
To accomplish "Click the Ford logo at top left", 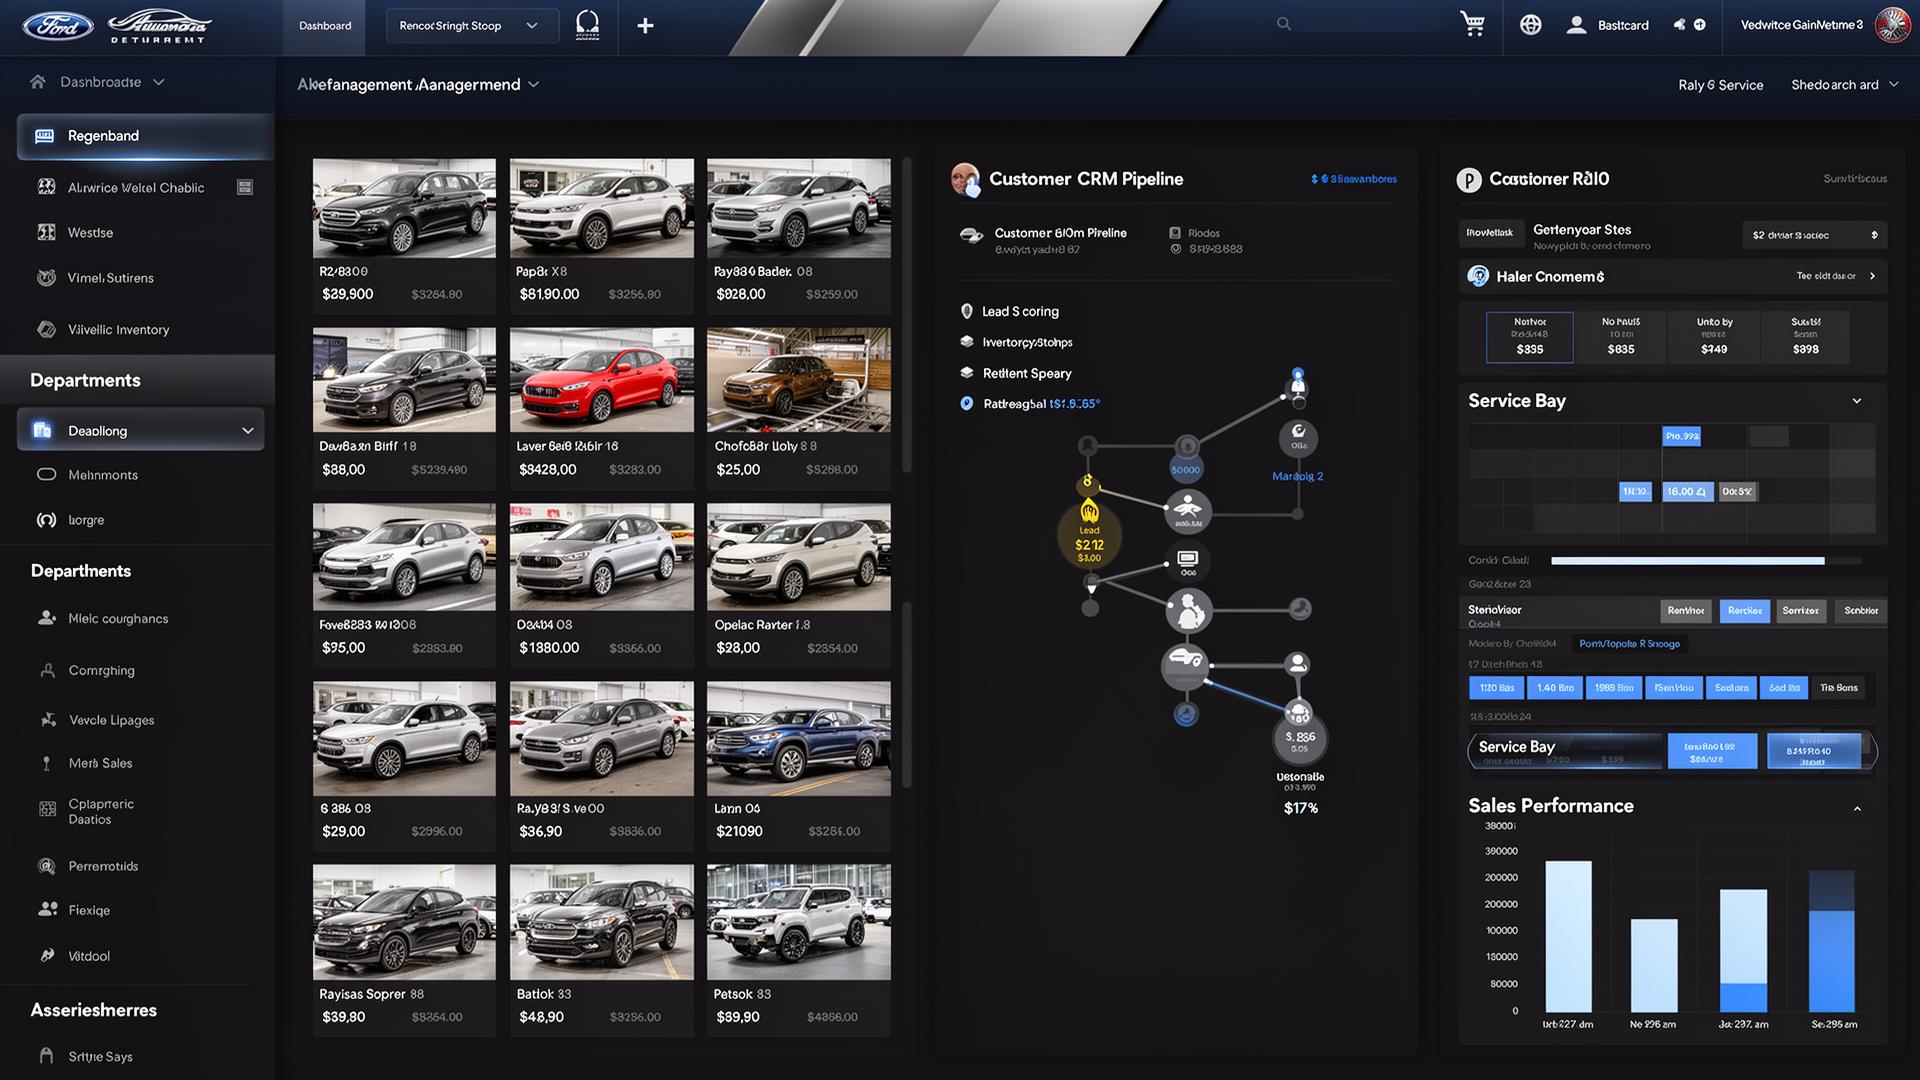I will (57, 25).
